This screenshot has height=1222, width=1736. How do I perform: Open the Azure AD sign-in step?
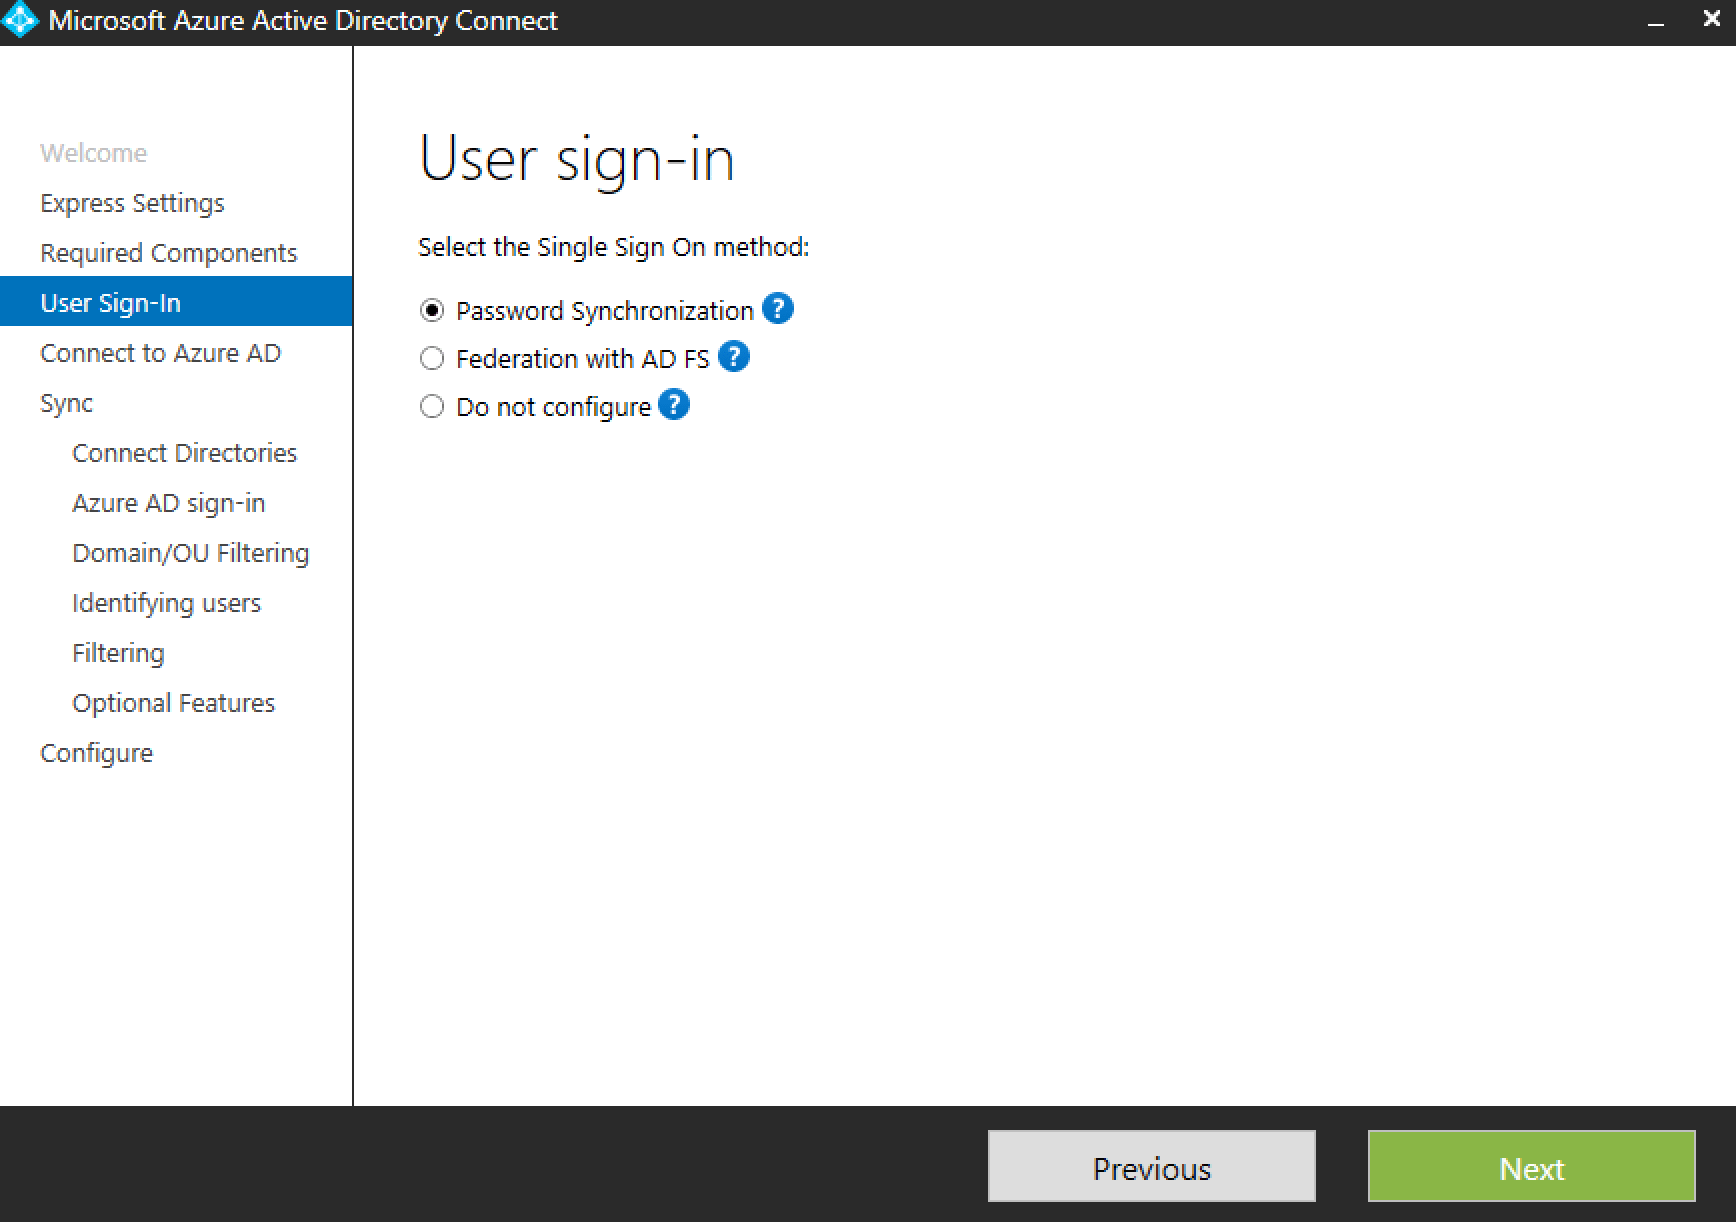click(168, 502)
